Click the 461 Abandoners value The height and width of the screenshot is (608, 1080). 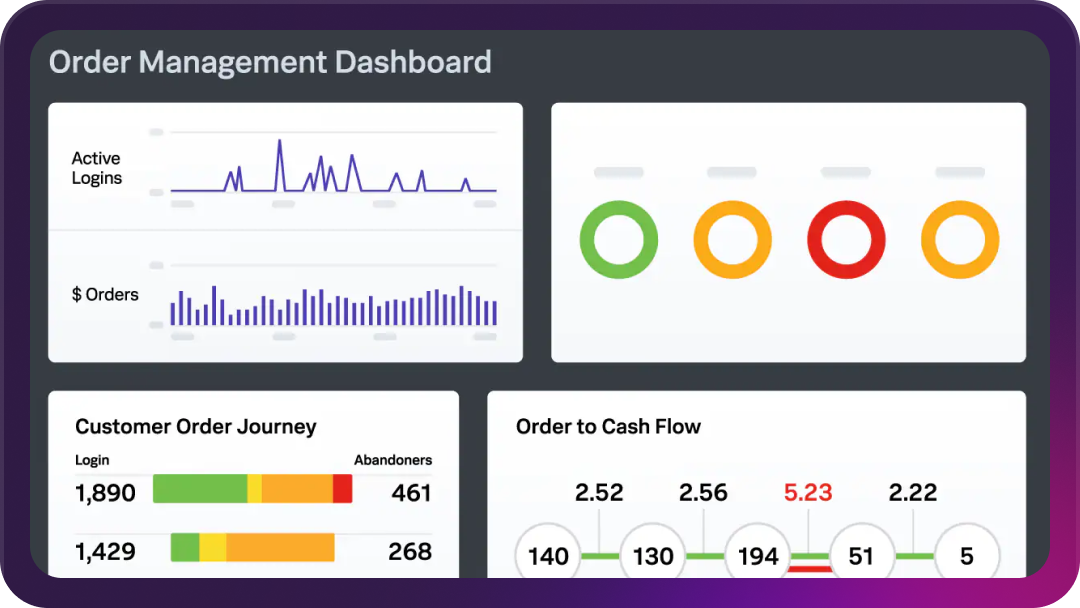(413, 492)
